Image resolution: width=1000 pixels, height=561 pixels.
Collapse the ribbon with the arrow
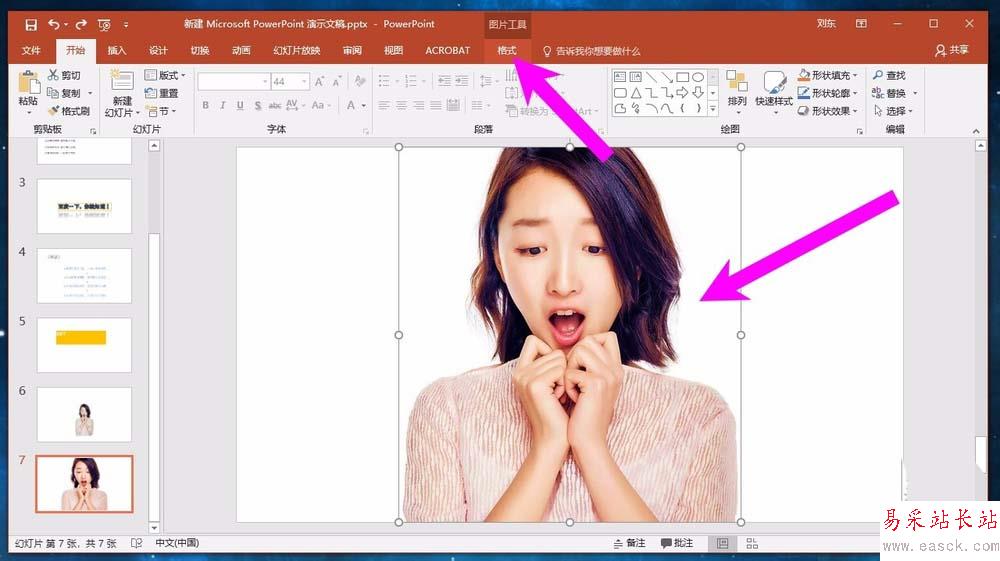pos(976,131)
